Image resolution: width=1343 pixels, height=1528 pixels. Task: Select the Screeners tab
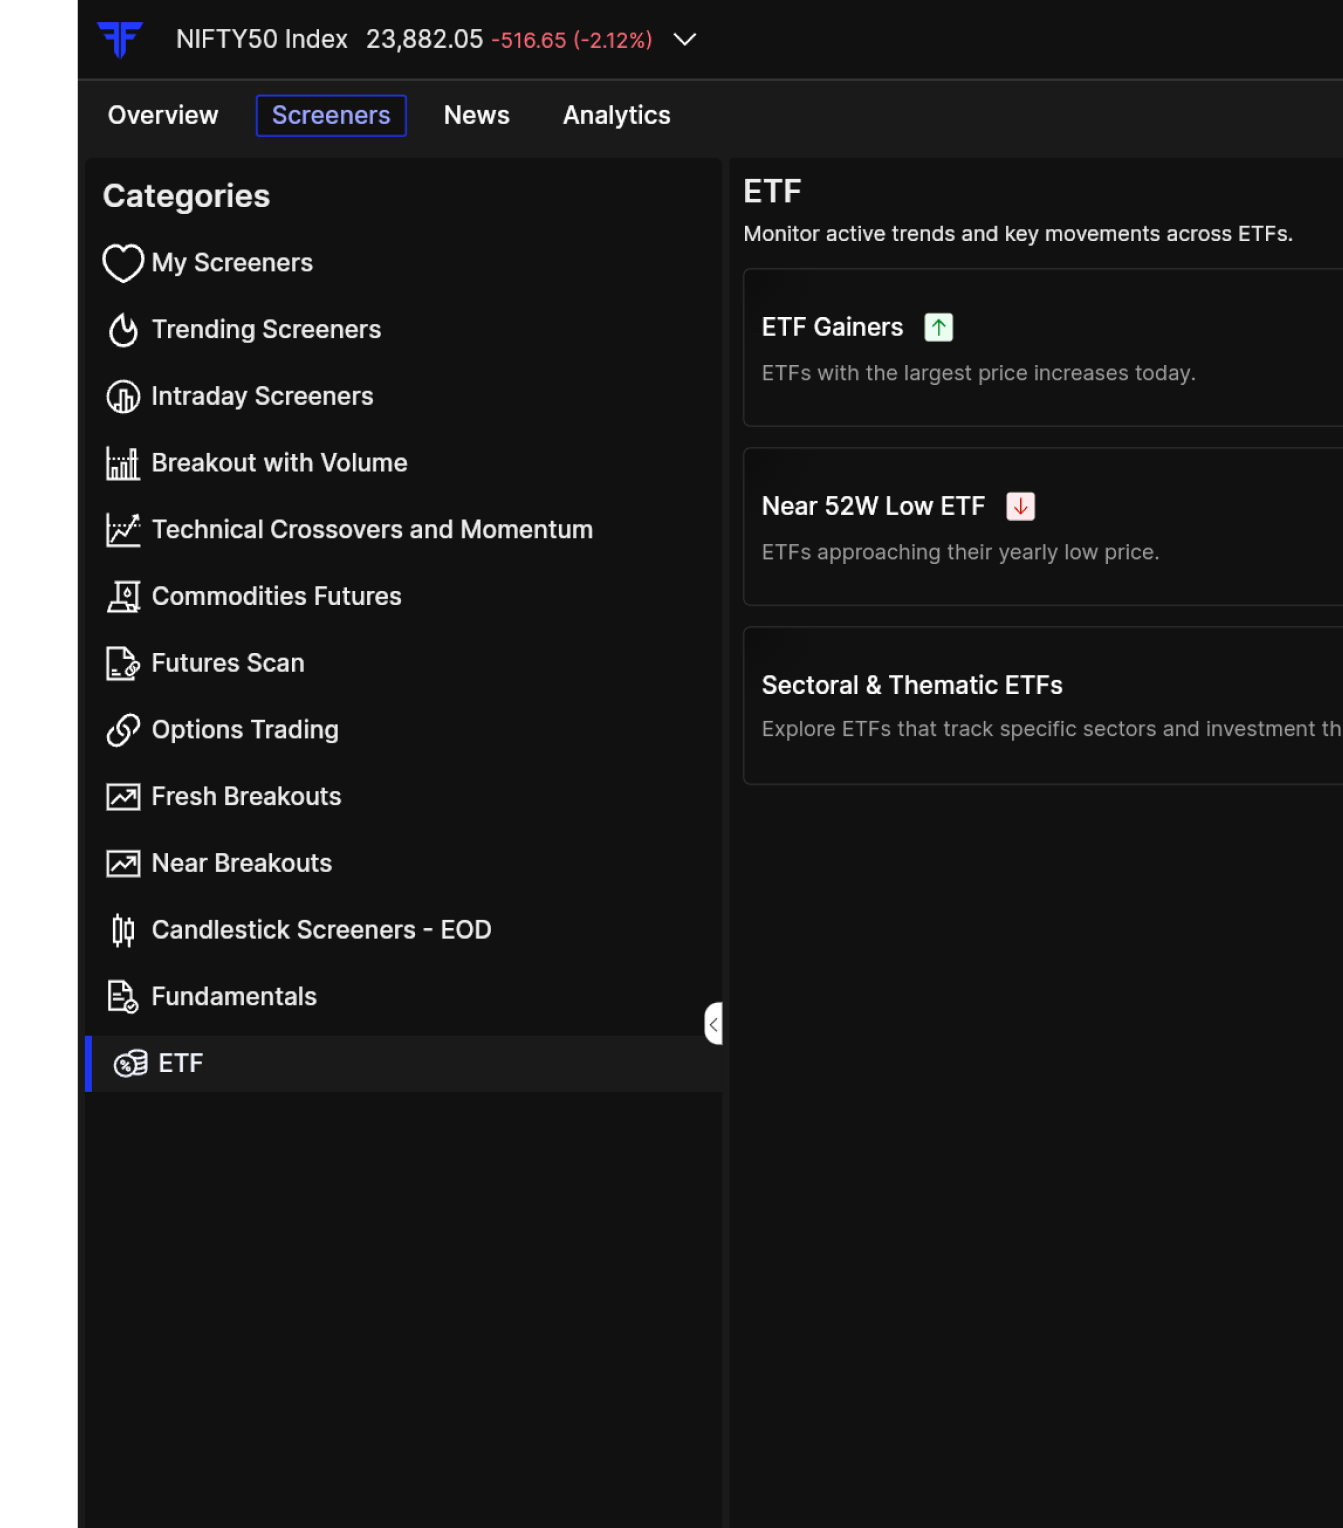[x=331, y=116]
